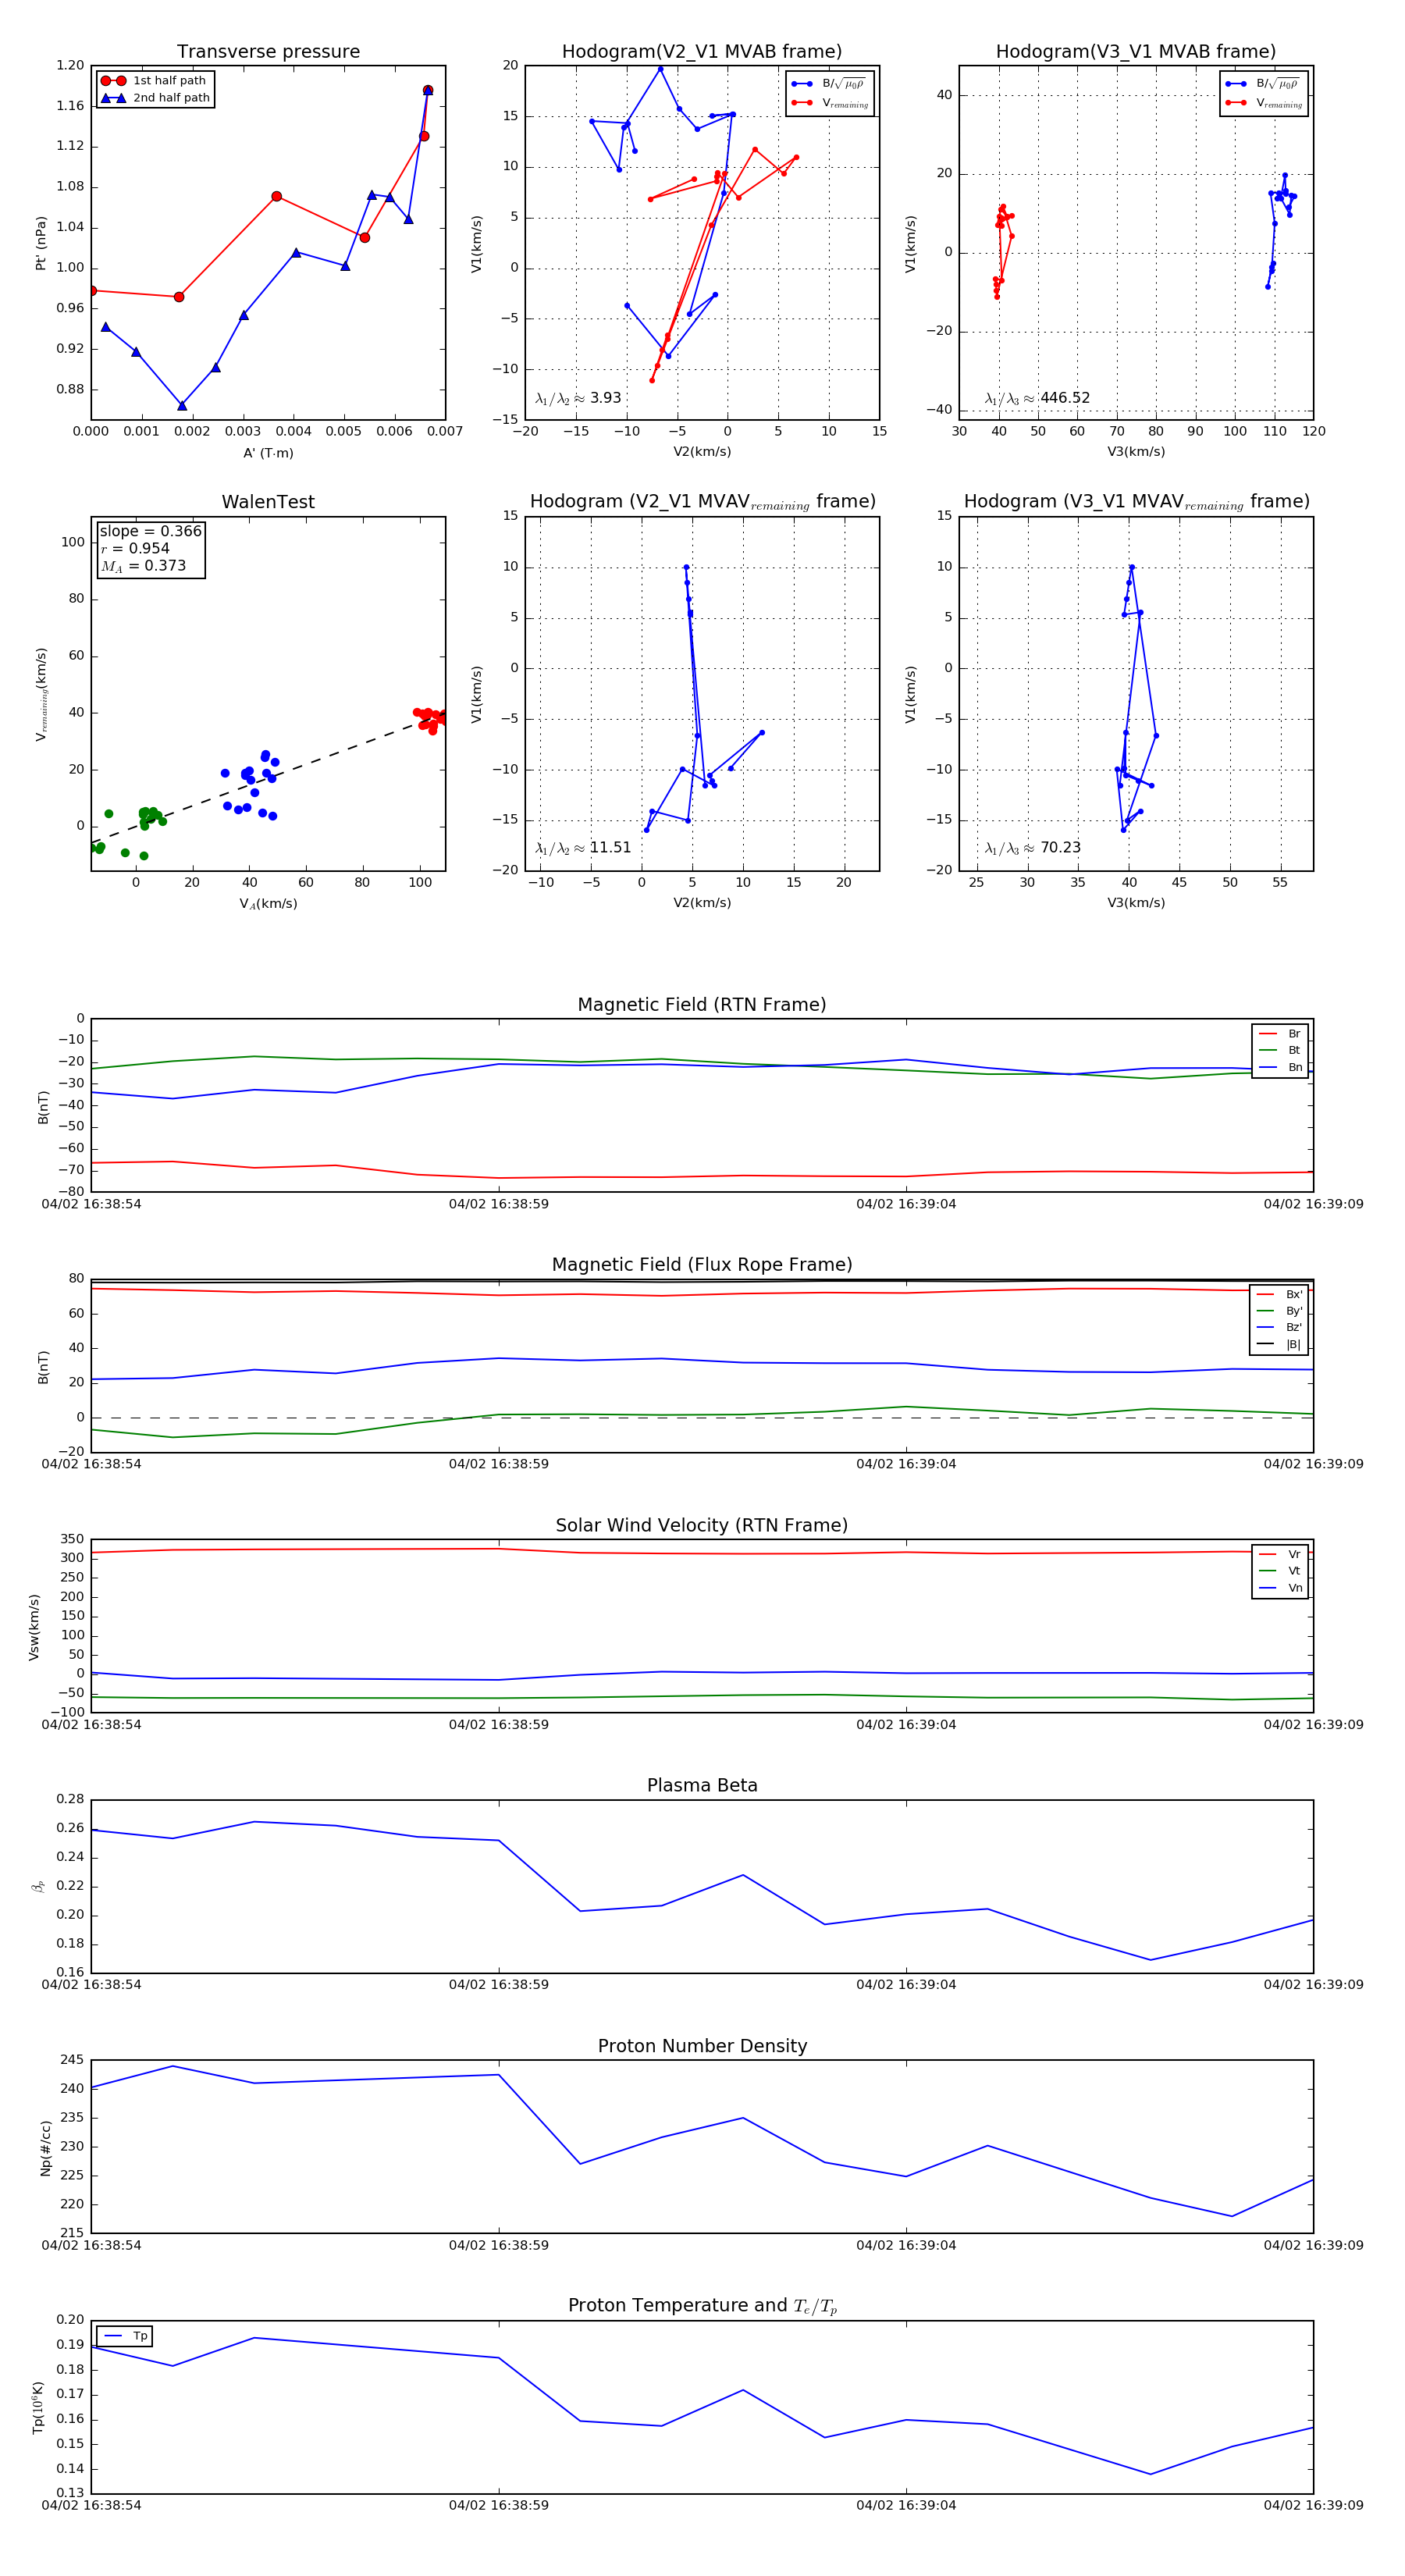Click the 'Tp(10⁶K)' y-axis label

point(38,2408)
